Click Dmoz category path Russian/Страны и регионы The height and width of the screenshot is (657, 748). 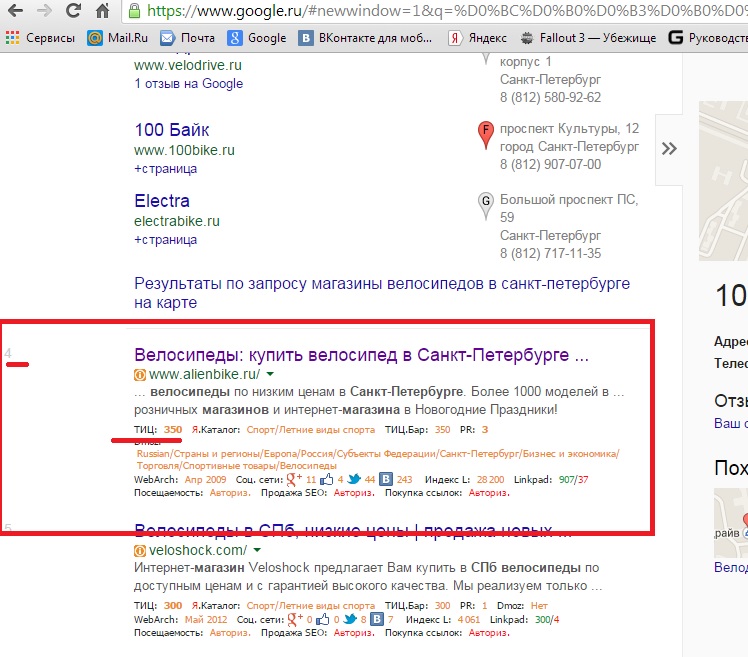pos(378,459)
